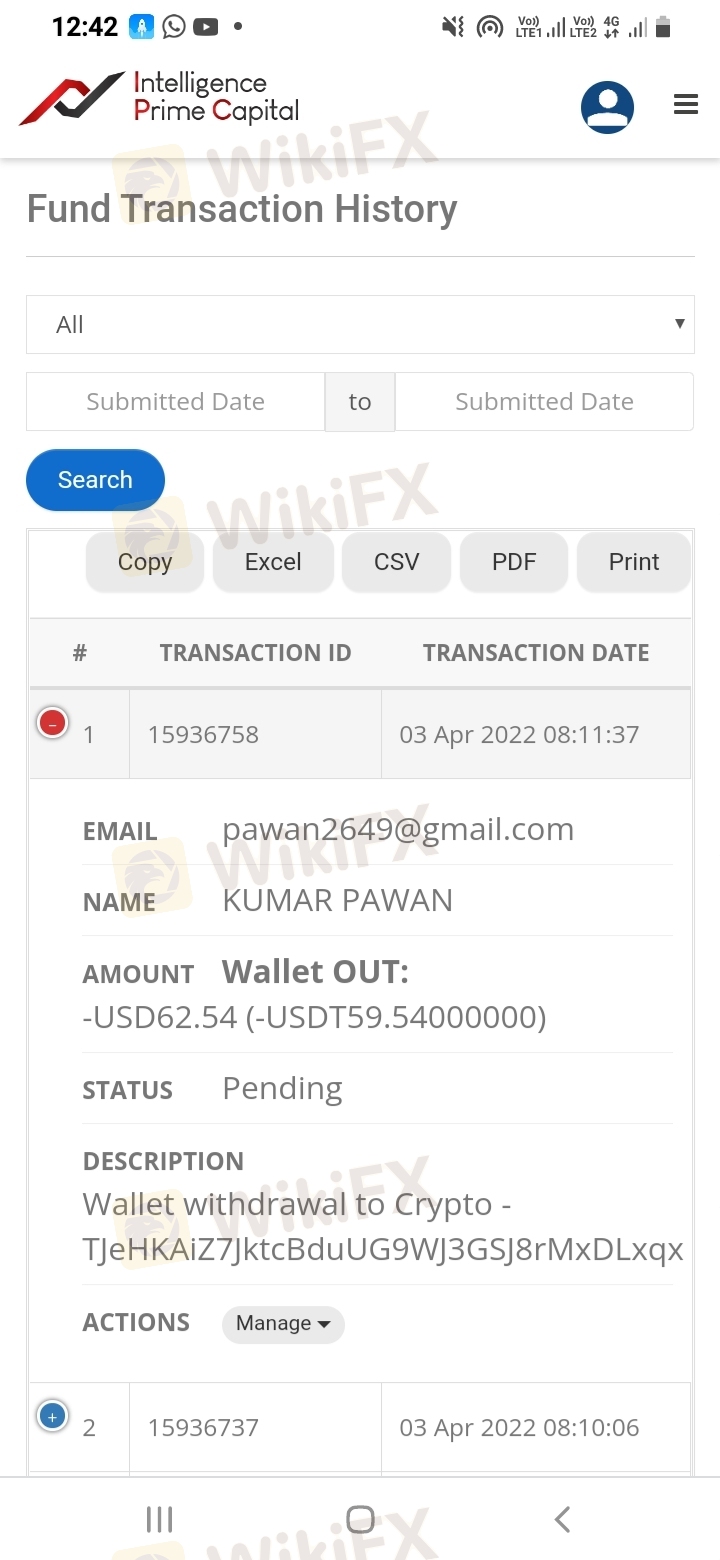This screenshot has width=720, height=1560.
Task: Print the transaction history
Action: [634, 562]
